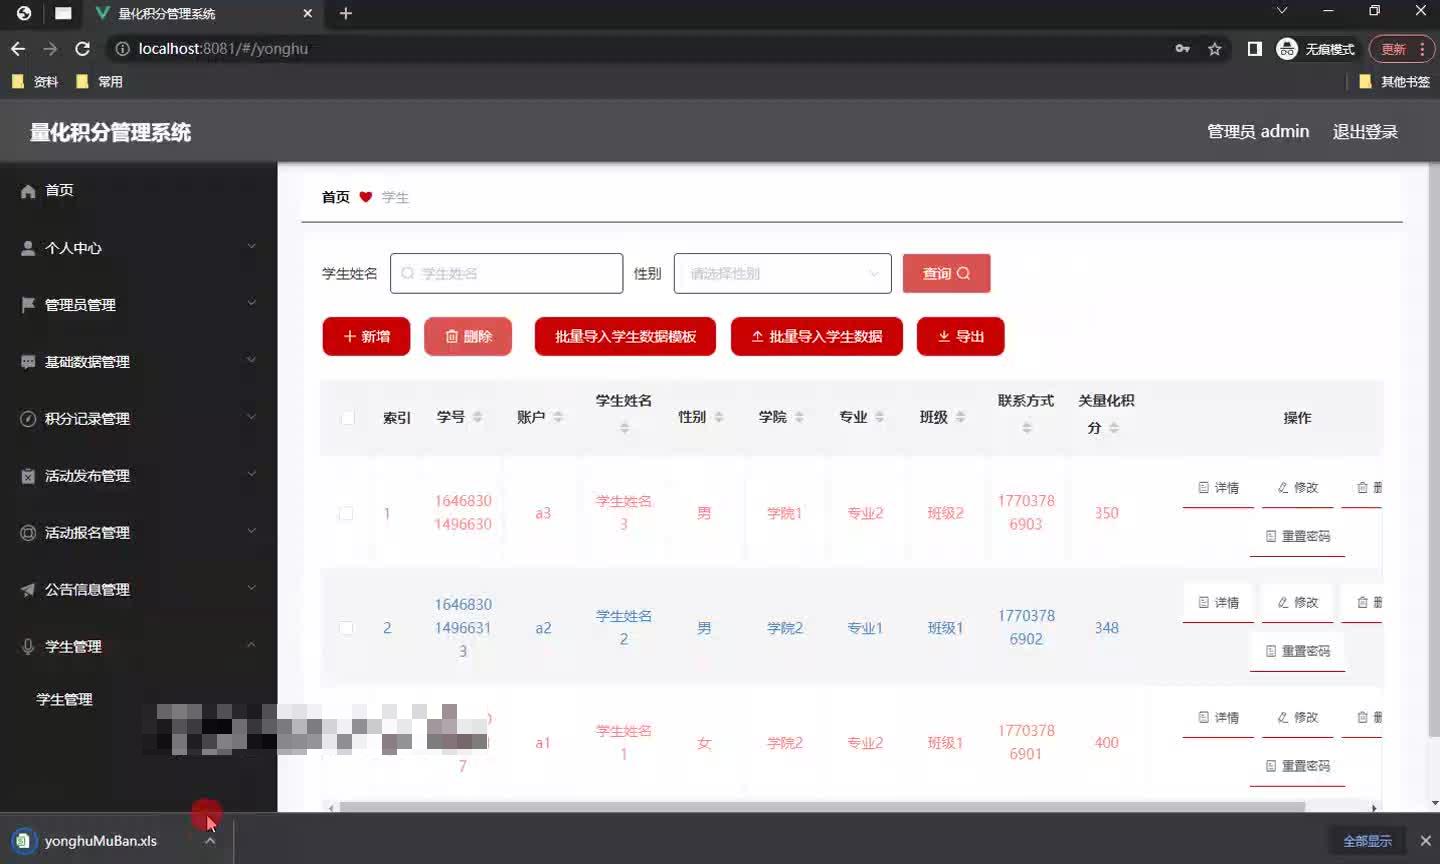The width and height of the screenshot is (1440, 864).
Task: Open the downloaded yonghuMuBan.xls file
Action: (x=100, y=841)
